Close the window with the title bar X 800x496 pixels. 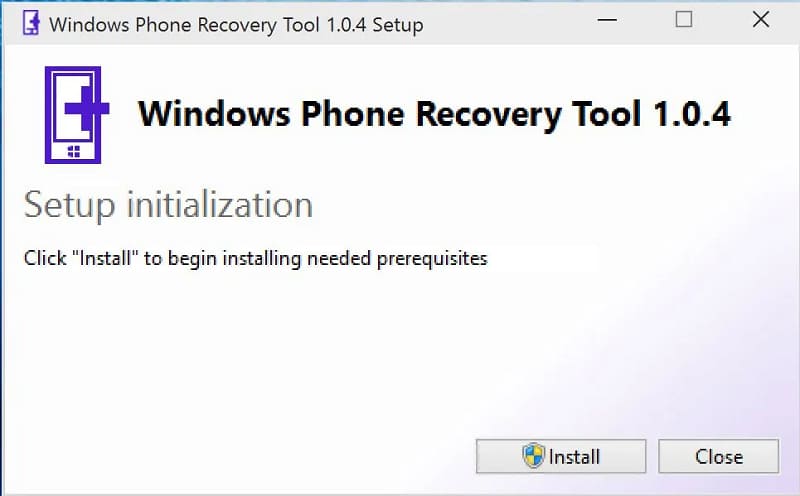coord(761,20)
